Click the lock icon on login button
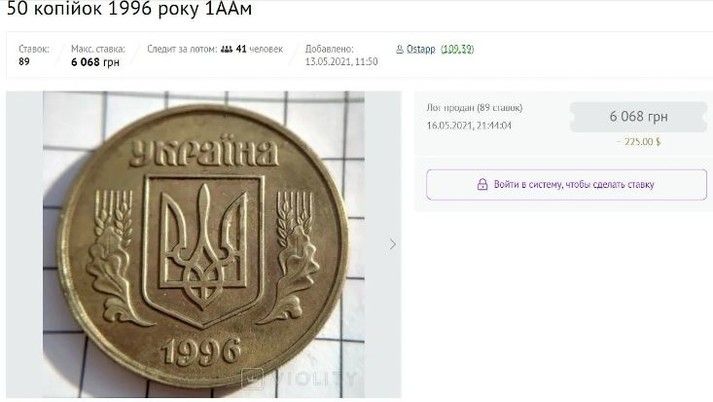The height and width of the screenshot is (402, 713). [x=482, y=184]
